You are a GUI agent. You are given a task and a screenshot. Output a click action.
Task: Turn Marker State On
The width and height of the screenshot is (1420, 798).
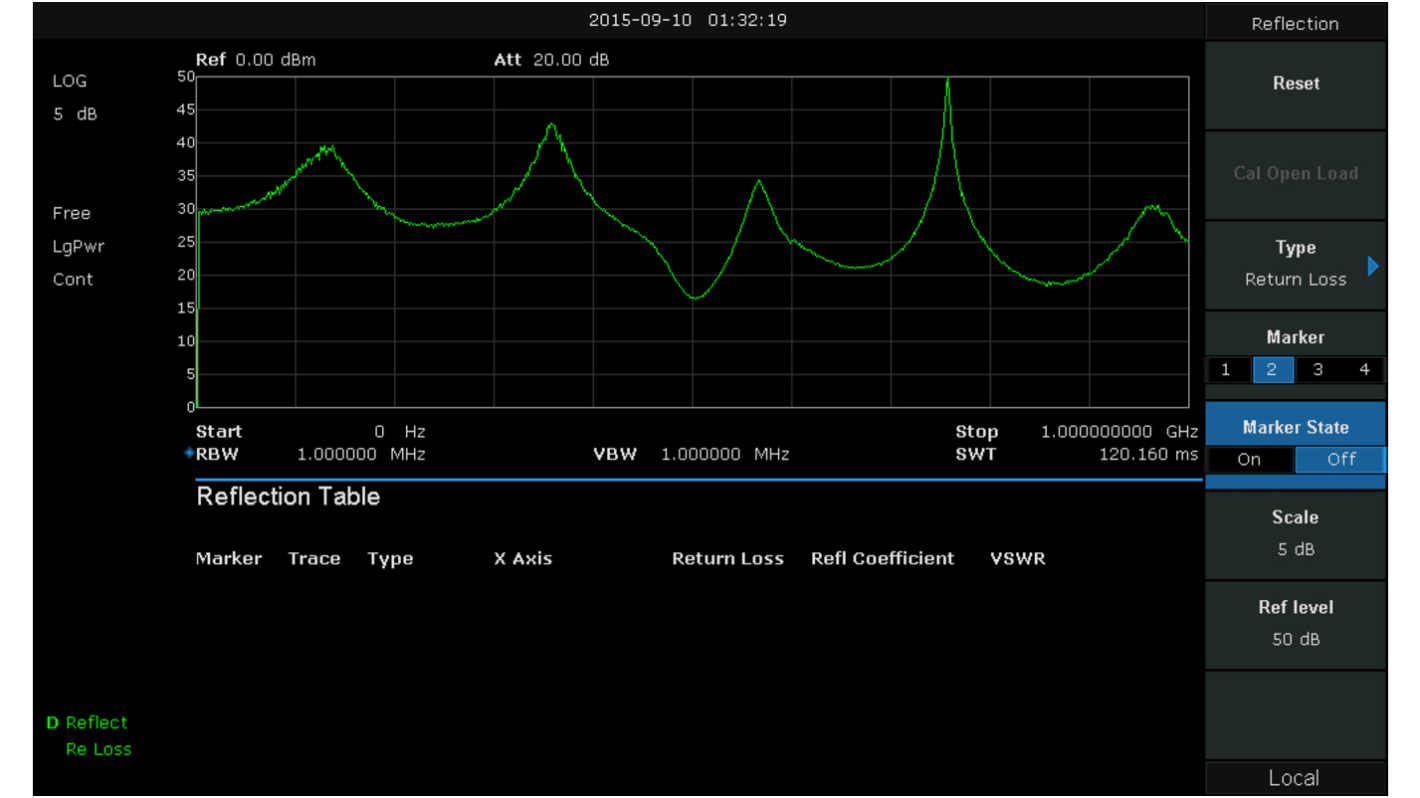(x=1250, y=460)
